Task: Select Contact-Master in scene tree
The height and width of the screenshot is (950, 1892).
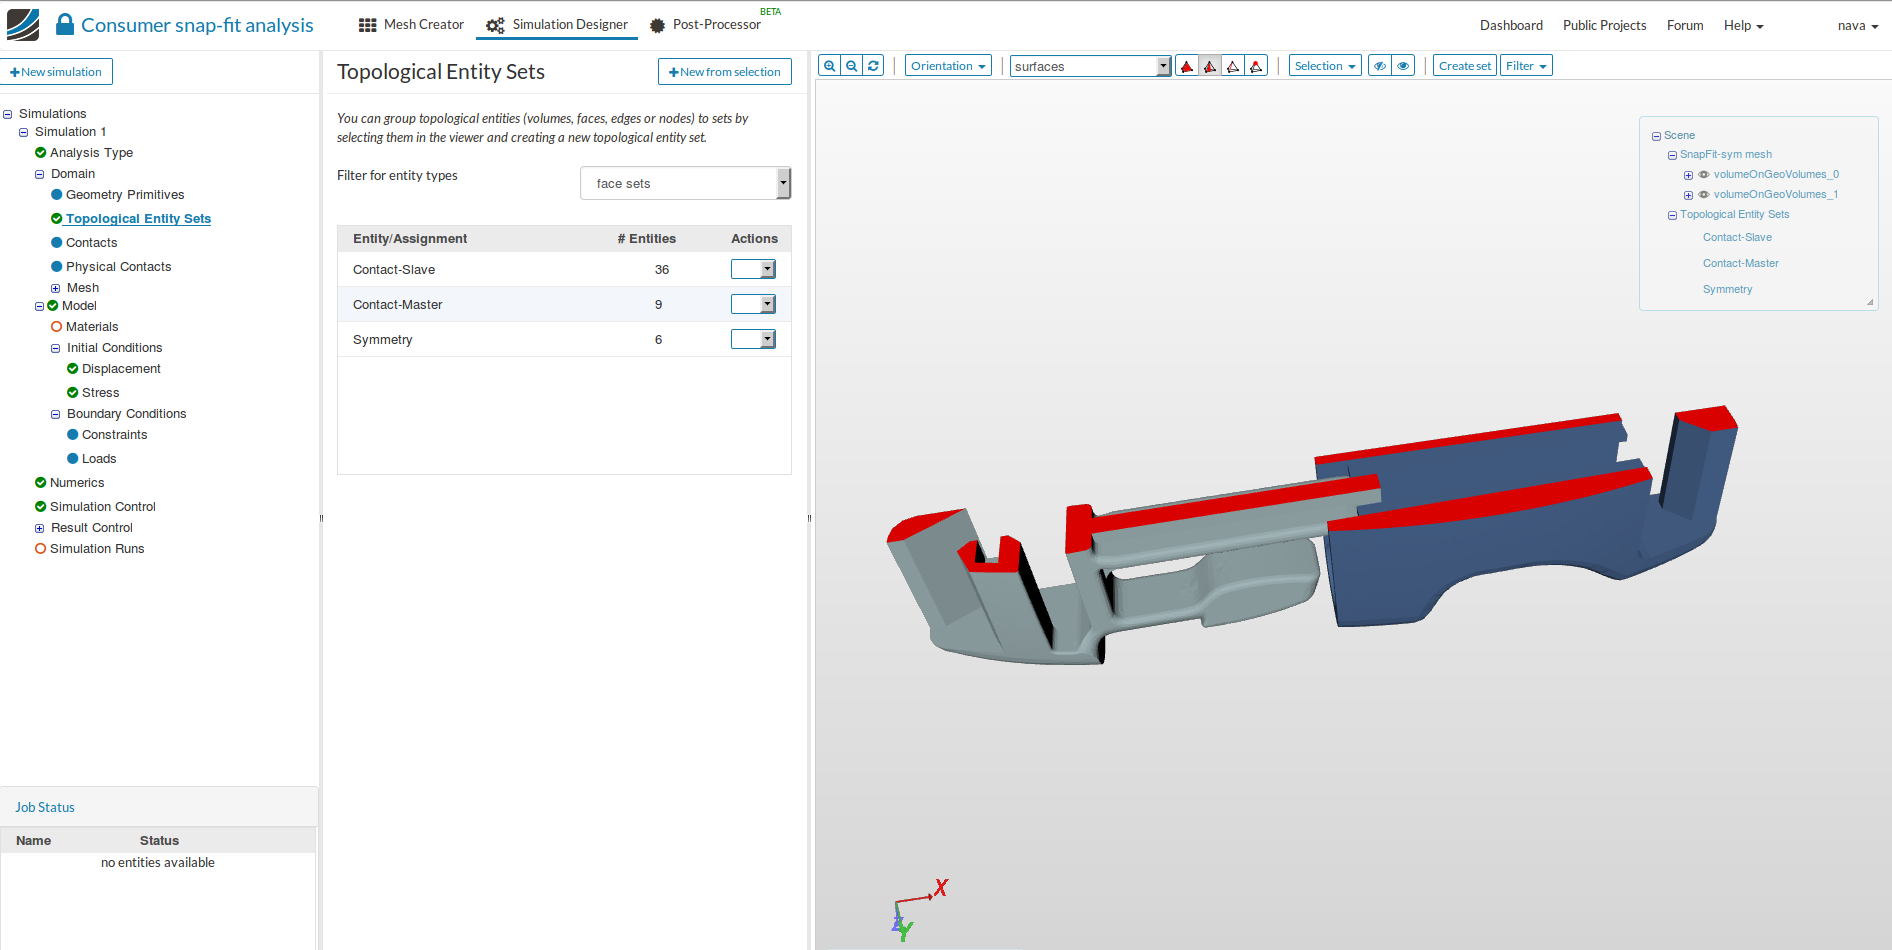Action: [x=1741, y=263]
